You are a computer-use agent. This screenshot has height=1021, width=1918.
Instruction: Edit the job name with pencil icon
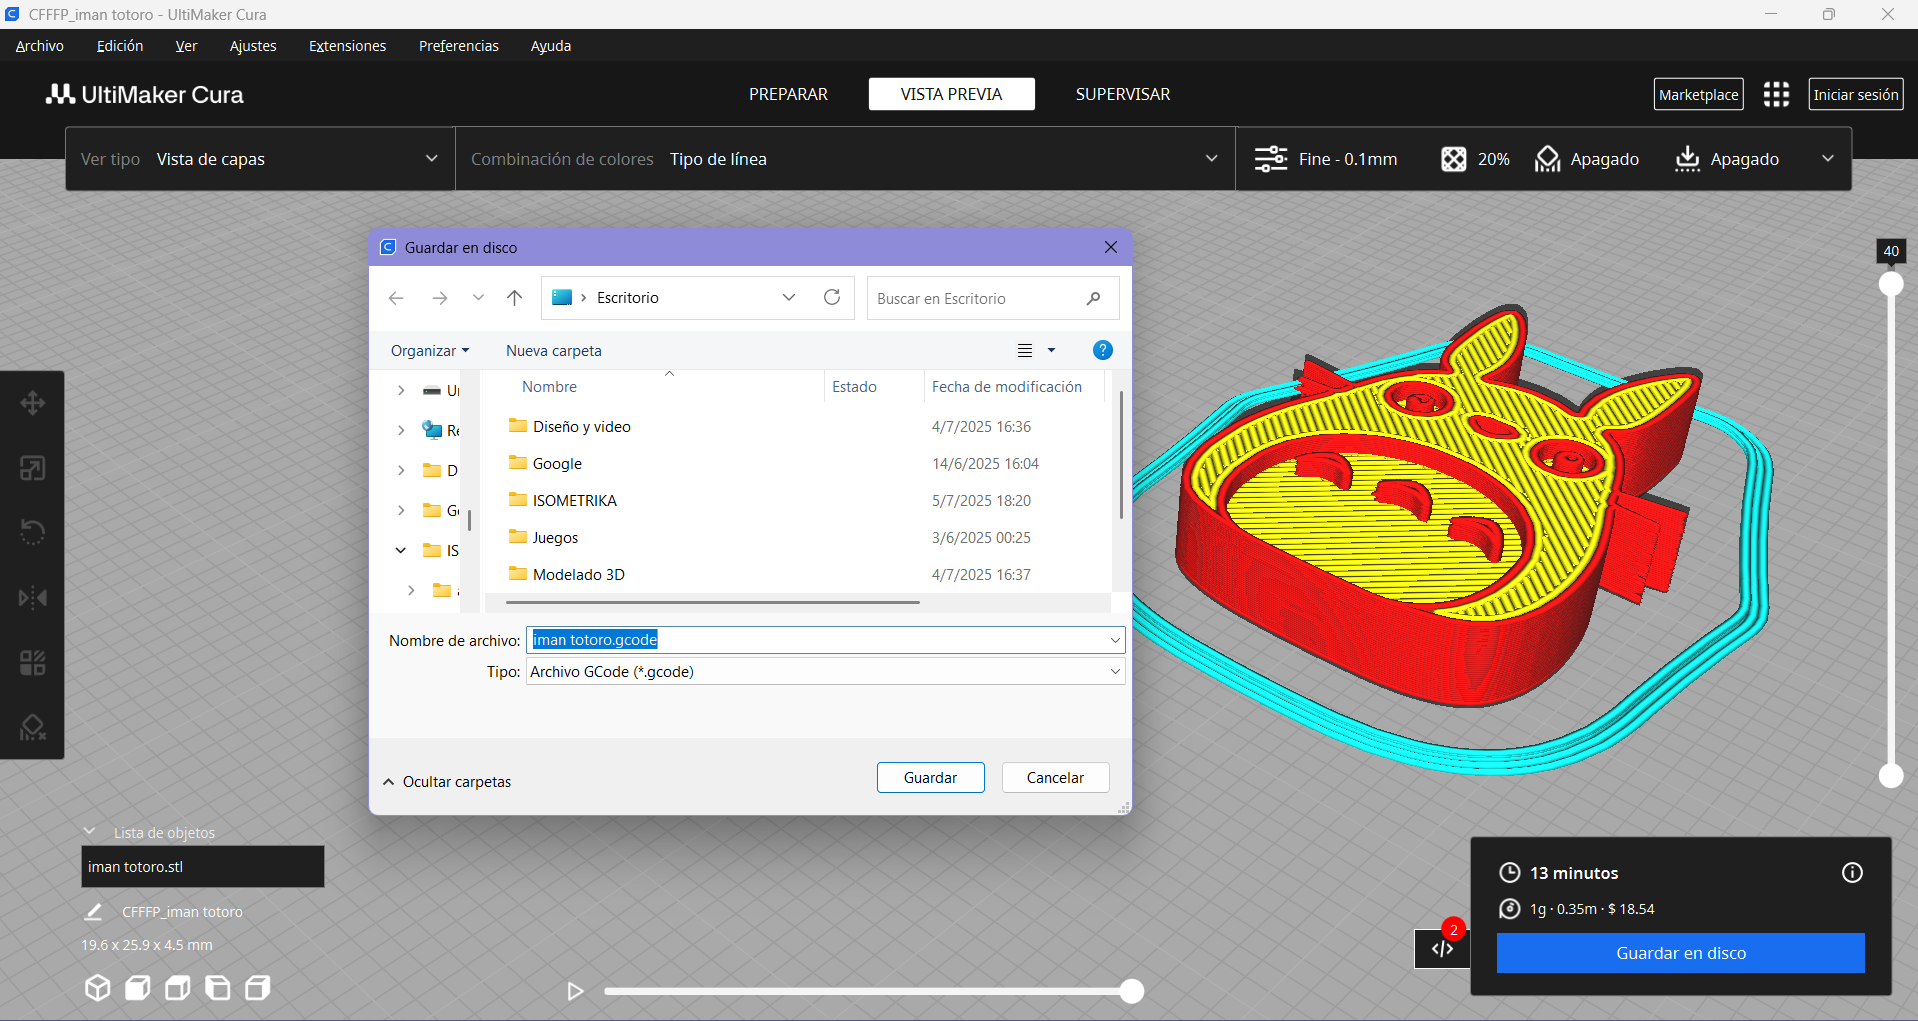pos(93,912)
